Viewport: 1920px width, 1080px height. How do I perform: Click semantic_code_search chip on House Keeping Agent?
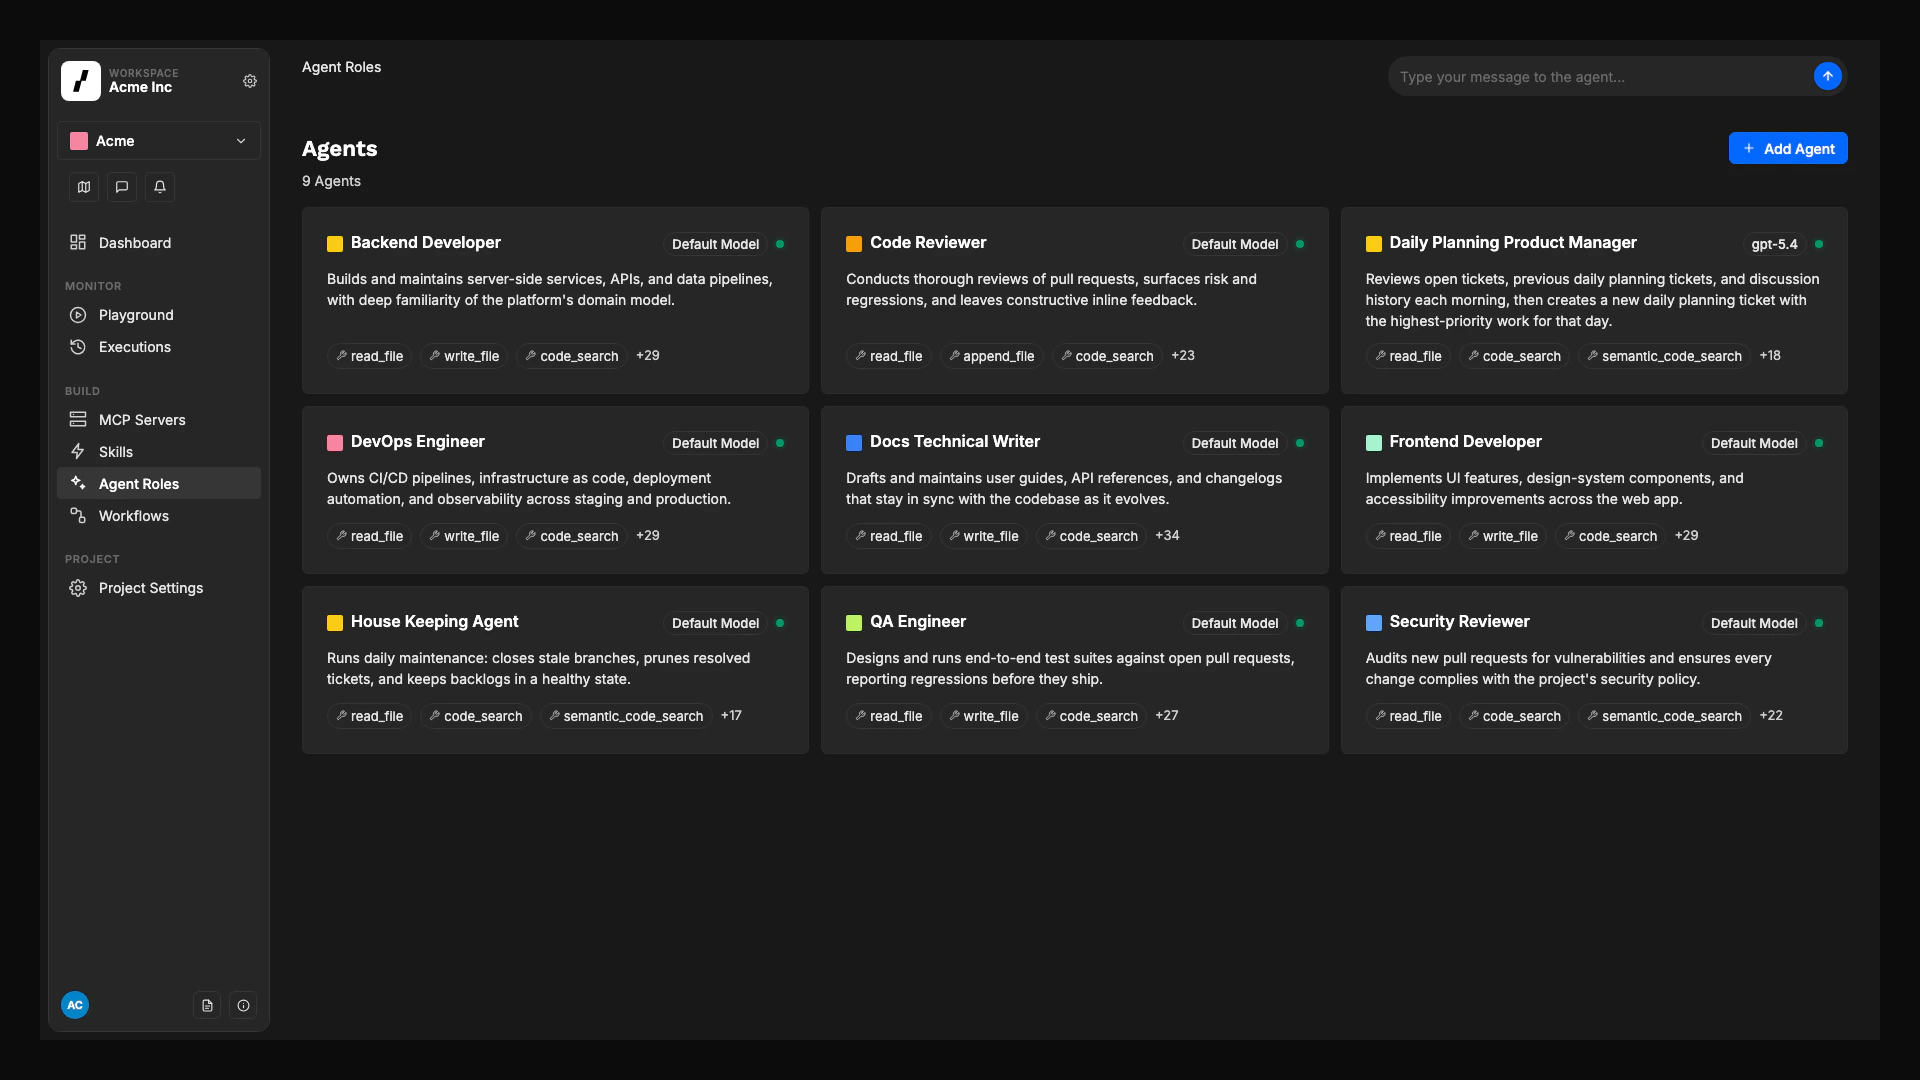pos(626,716)
